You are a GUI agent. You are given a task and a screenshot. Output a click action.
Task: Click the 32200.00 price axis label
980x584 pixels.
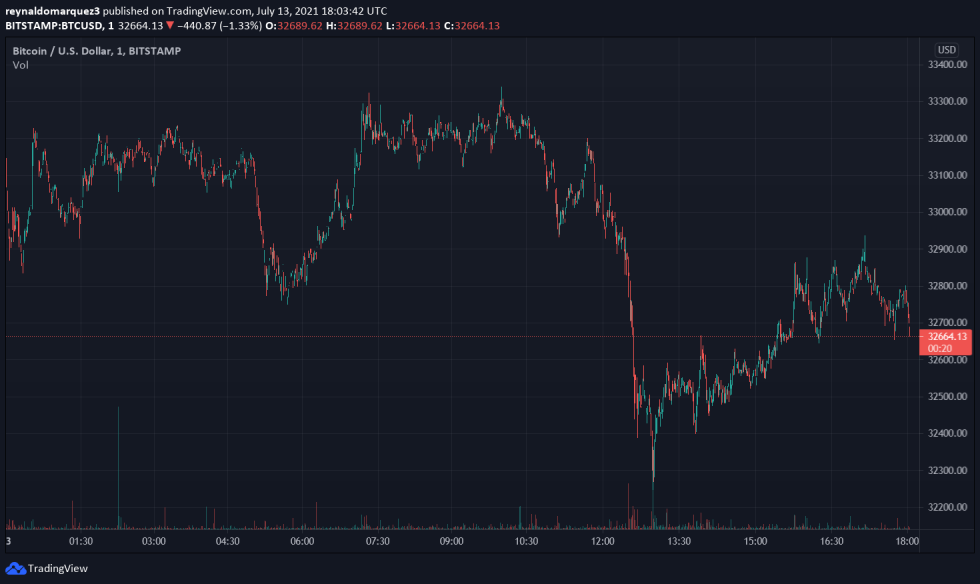(947, 508)
